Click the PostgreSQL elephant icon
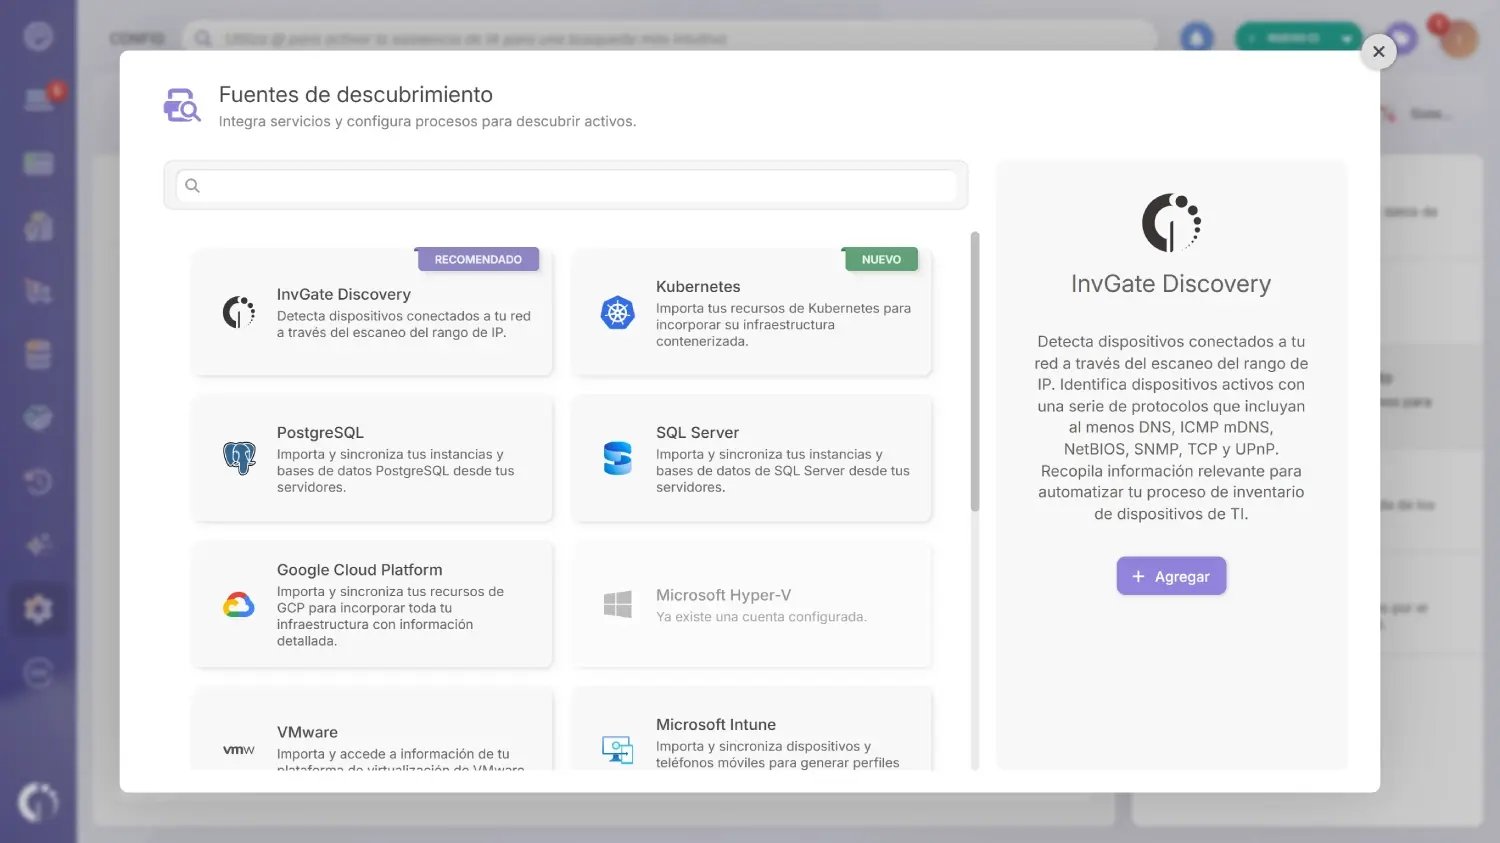Screen dimensions: 1500x843 [239, 458]
